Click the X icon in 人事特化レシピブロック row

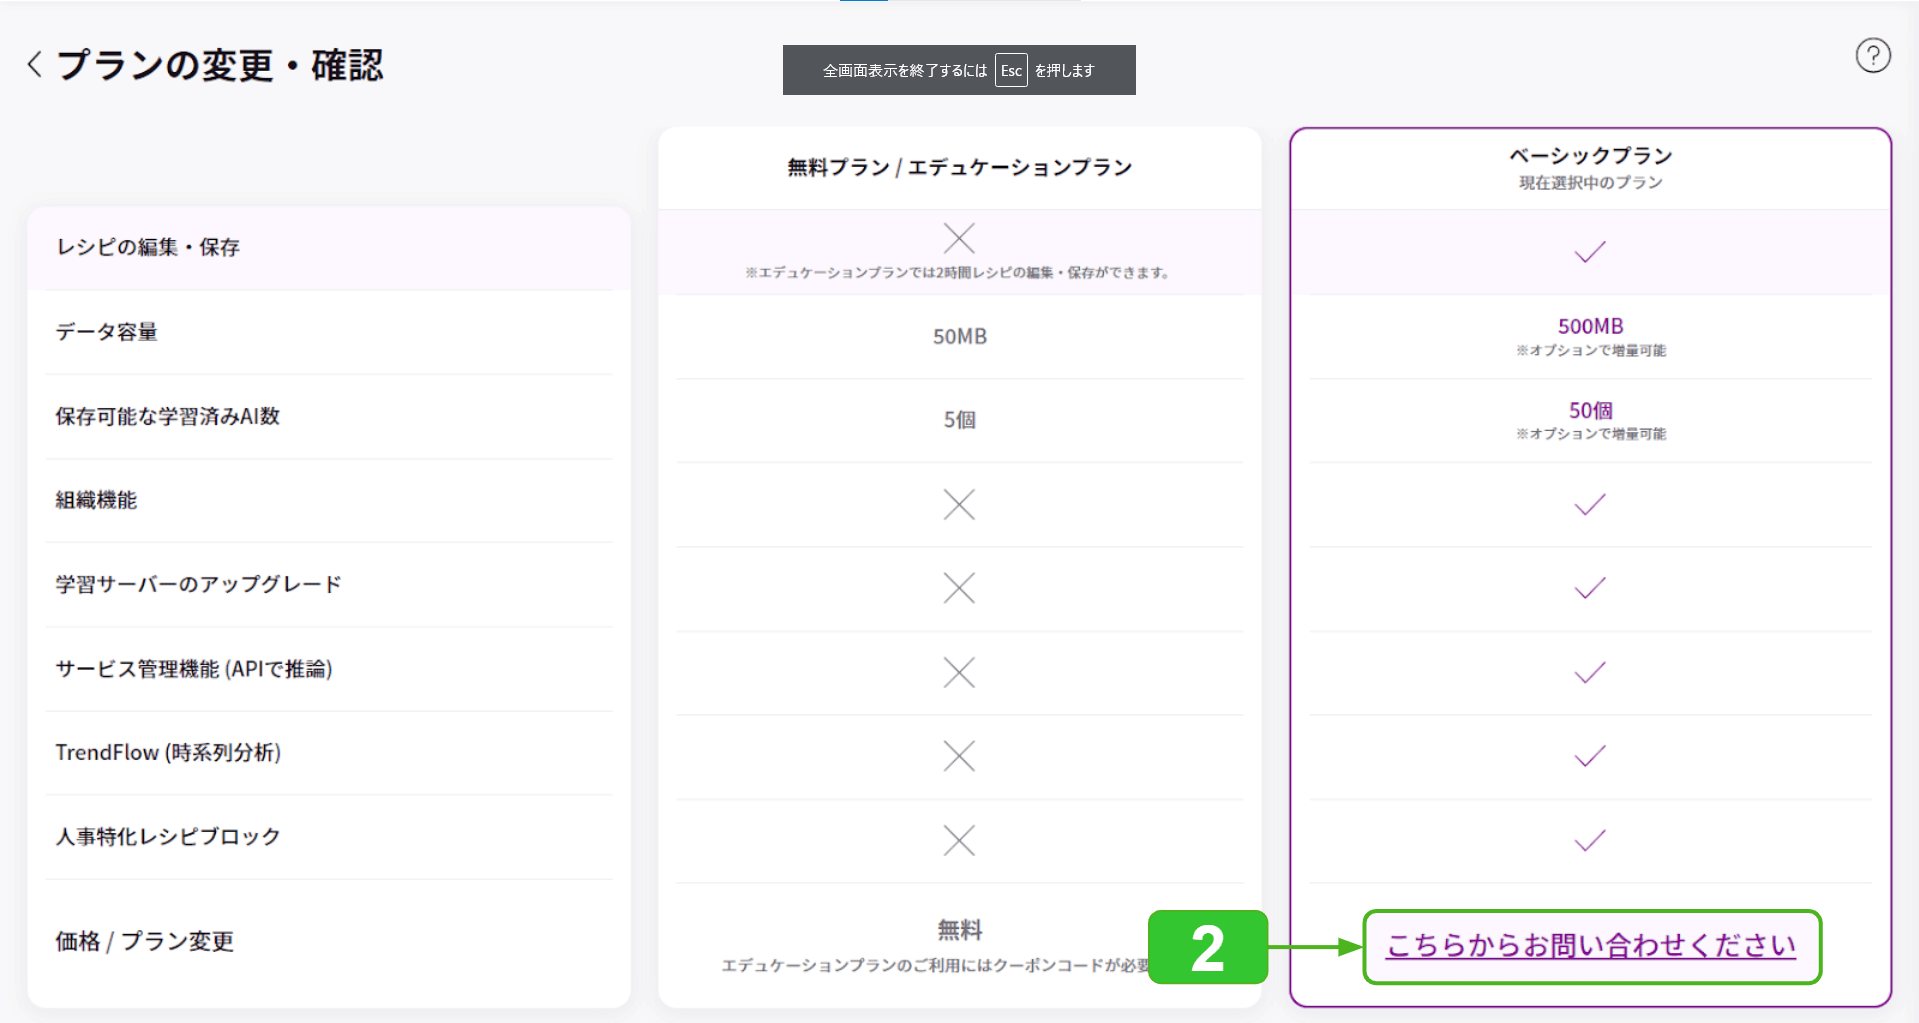point(959,840)
